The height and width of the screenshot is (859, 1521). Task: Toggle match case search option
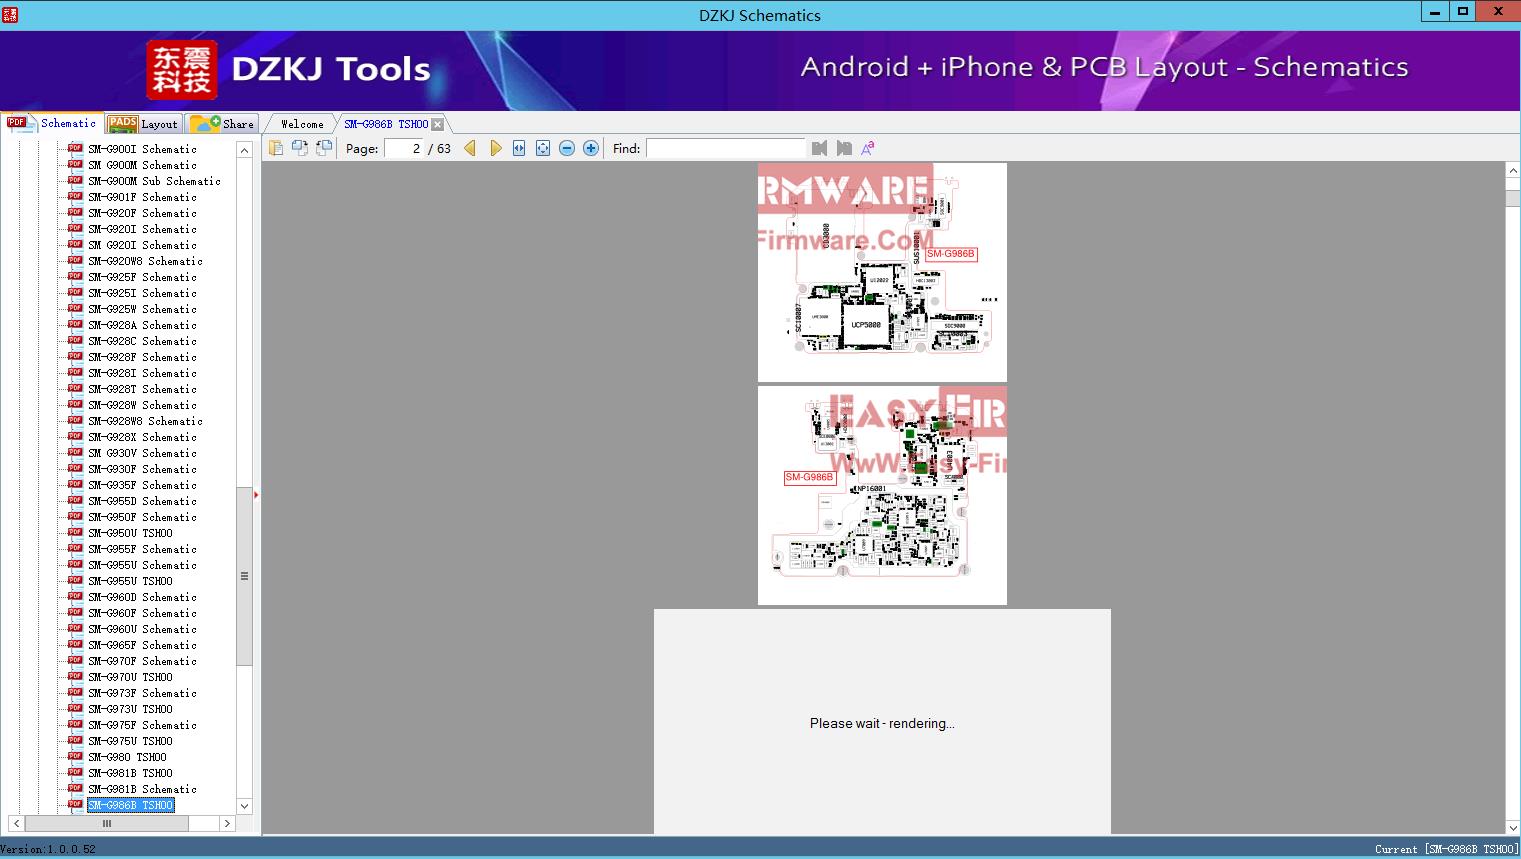(868, 148)
